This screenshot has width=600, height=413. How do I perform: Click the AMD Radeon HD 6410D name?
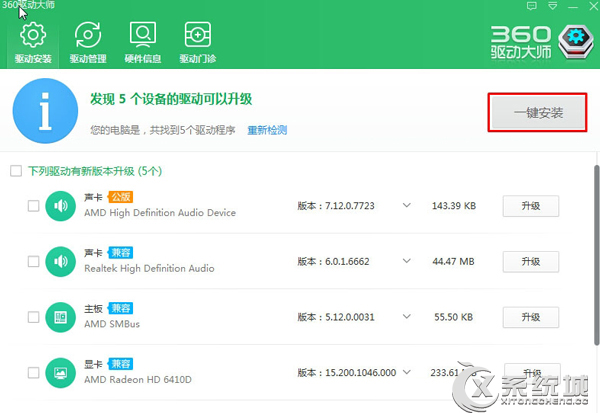(138, 380)
